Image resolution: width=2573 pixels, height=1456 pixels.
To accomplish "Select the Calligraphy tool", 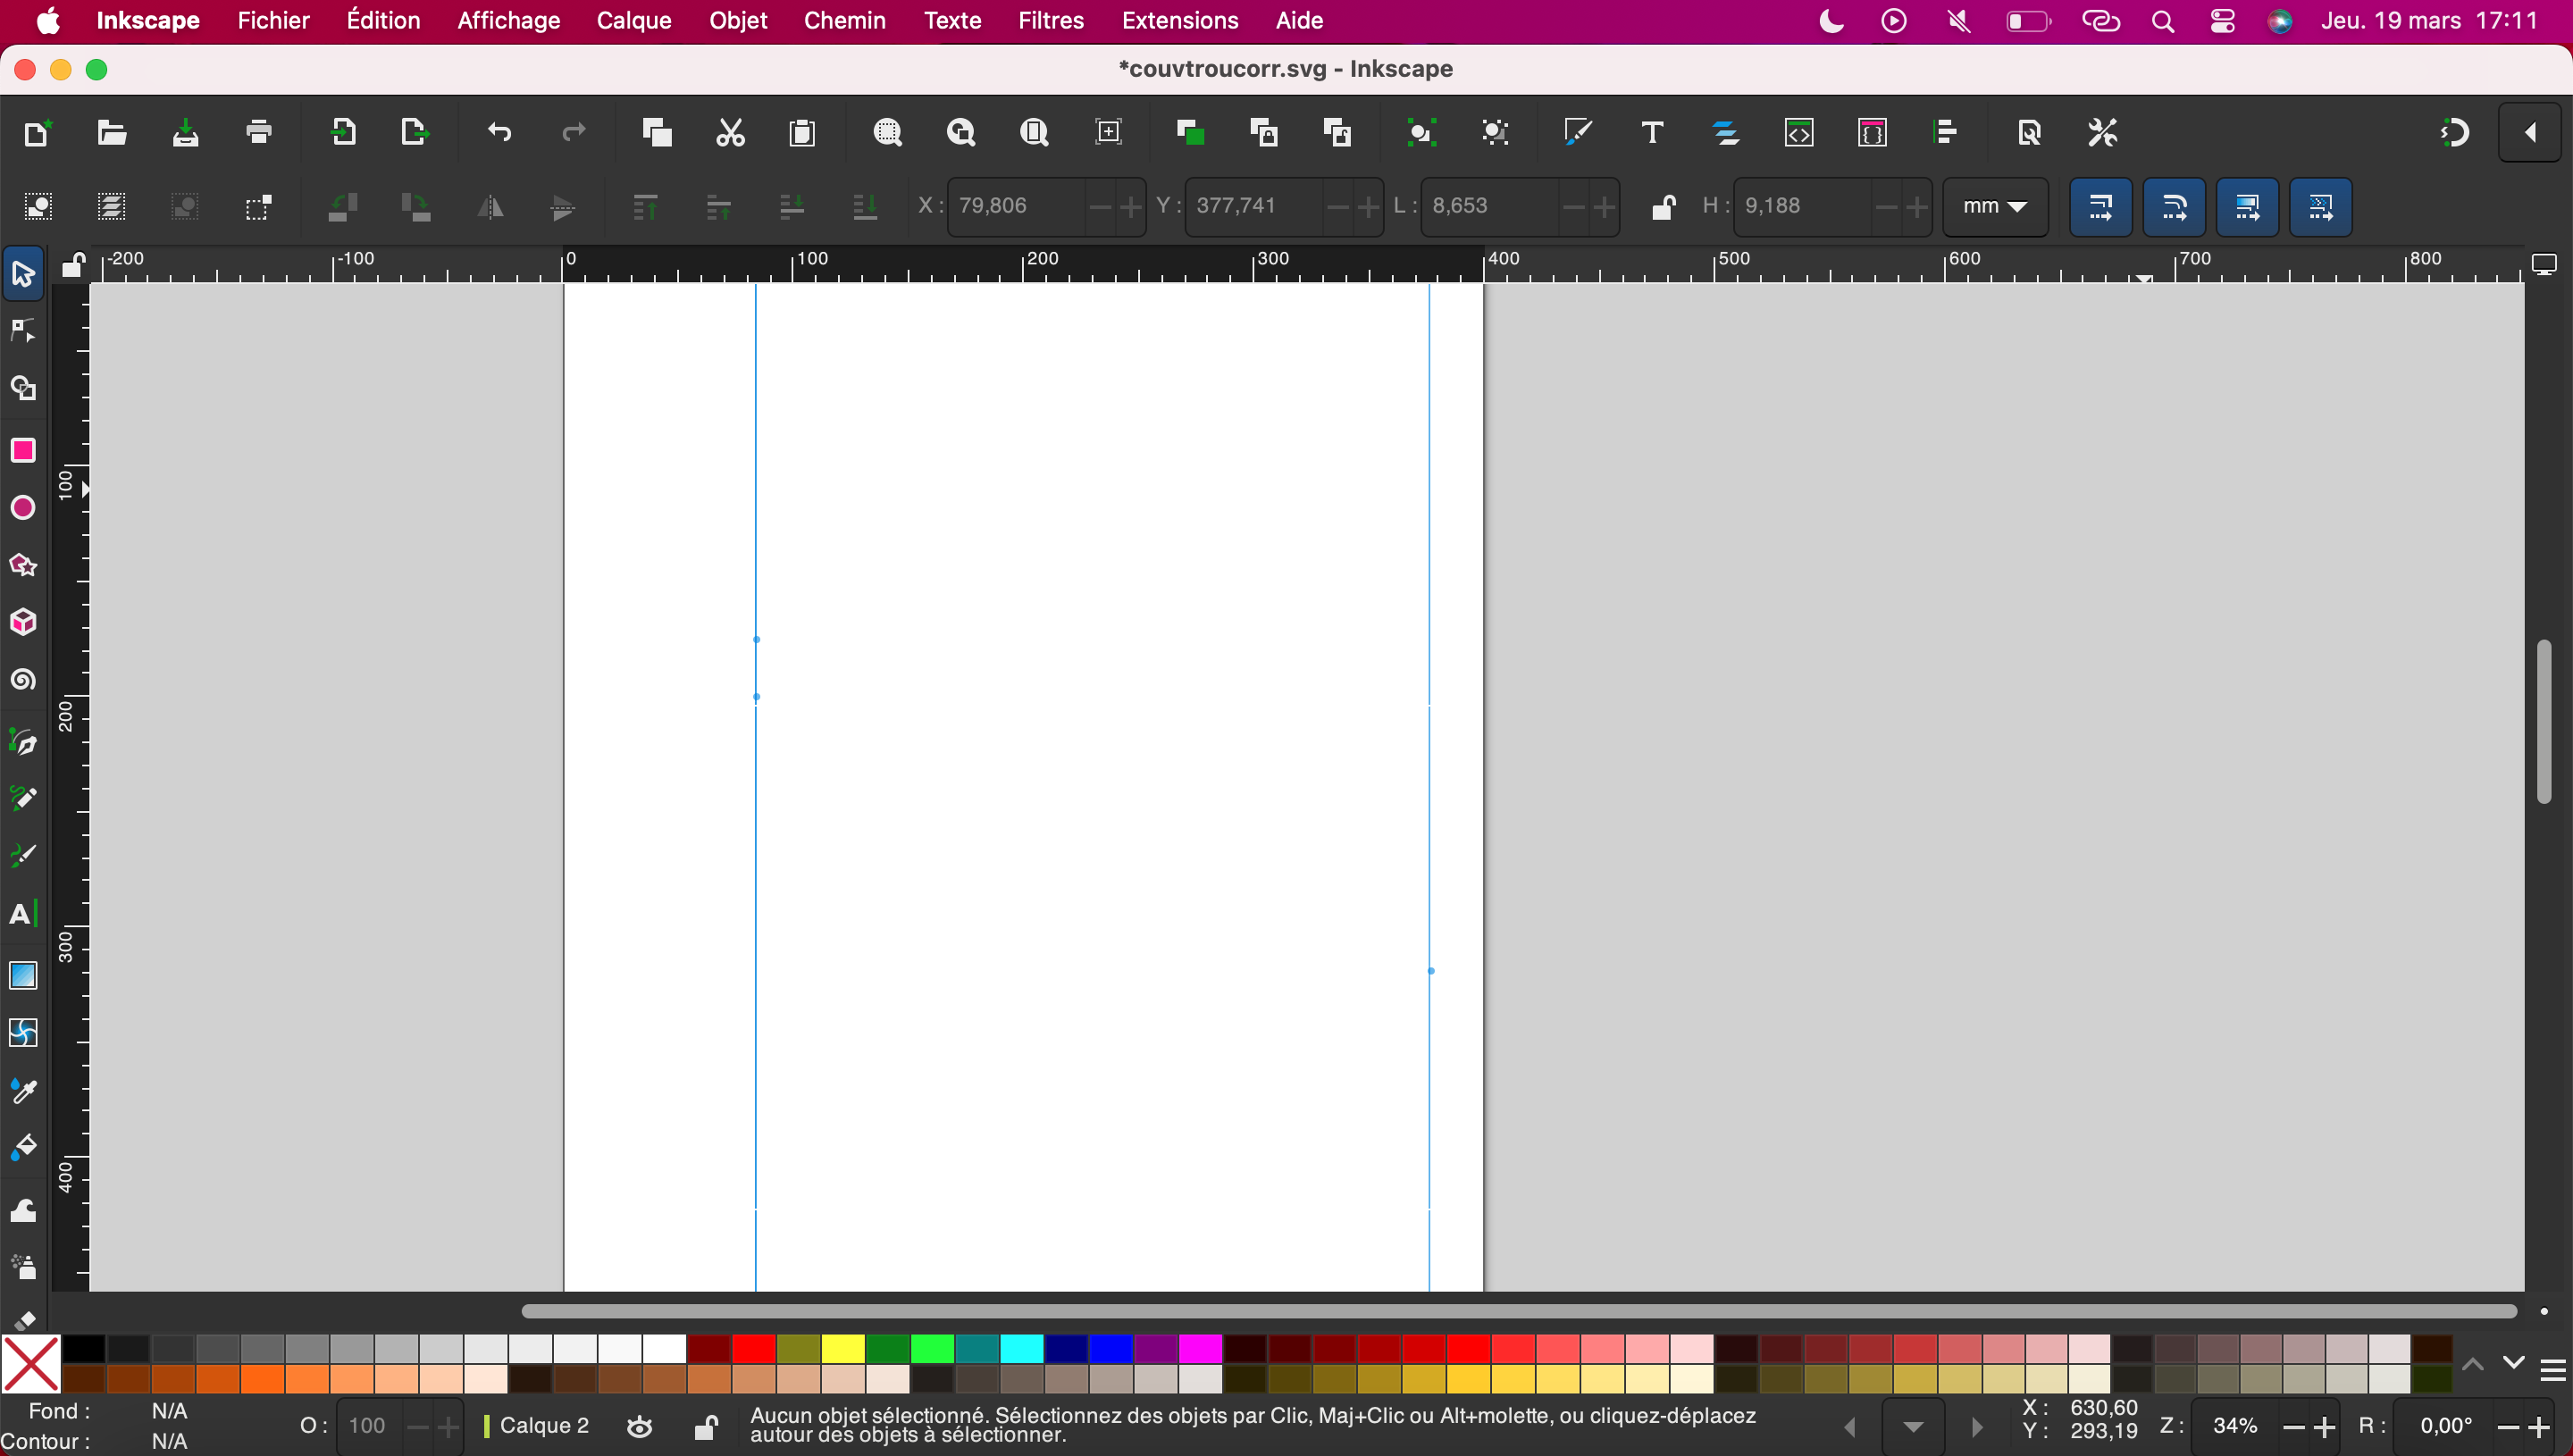I will (22, 855).
